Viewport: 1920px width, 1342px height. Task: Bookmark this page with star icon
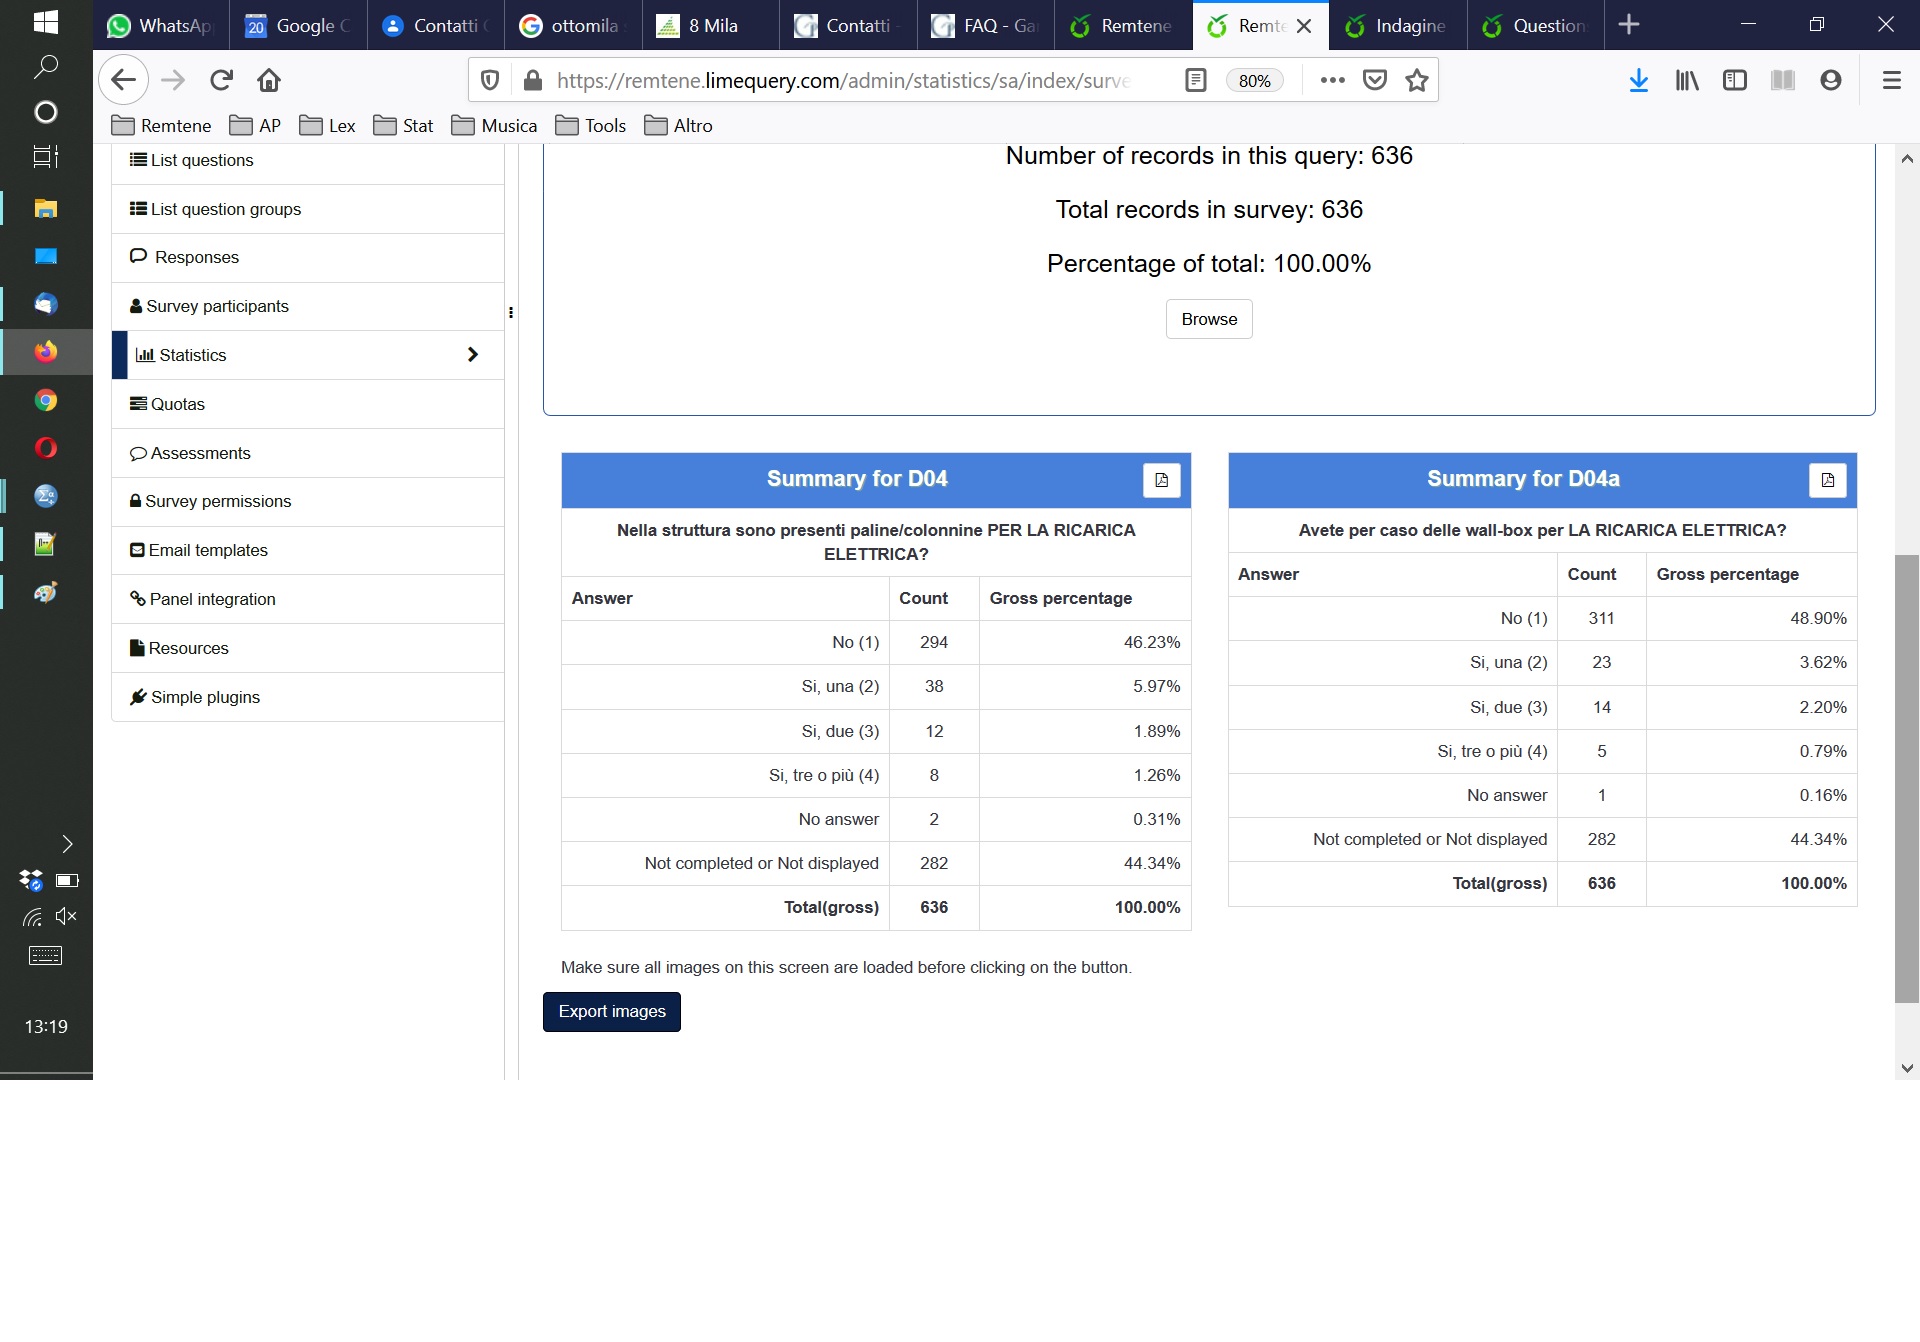pos(1416,80)
